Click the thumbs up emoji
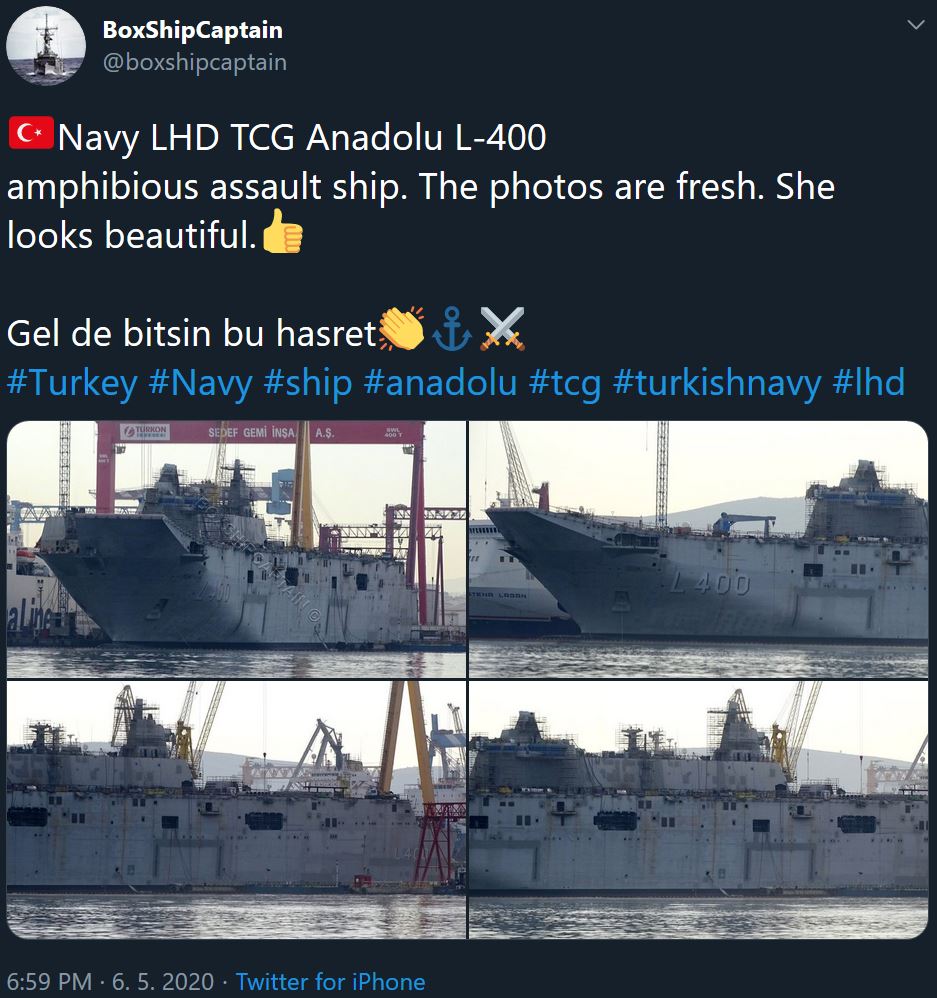 coord(282,232)
